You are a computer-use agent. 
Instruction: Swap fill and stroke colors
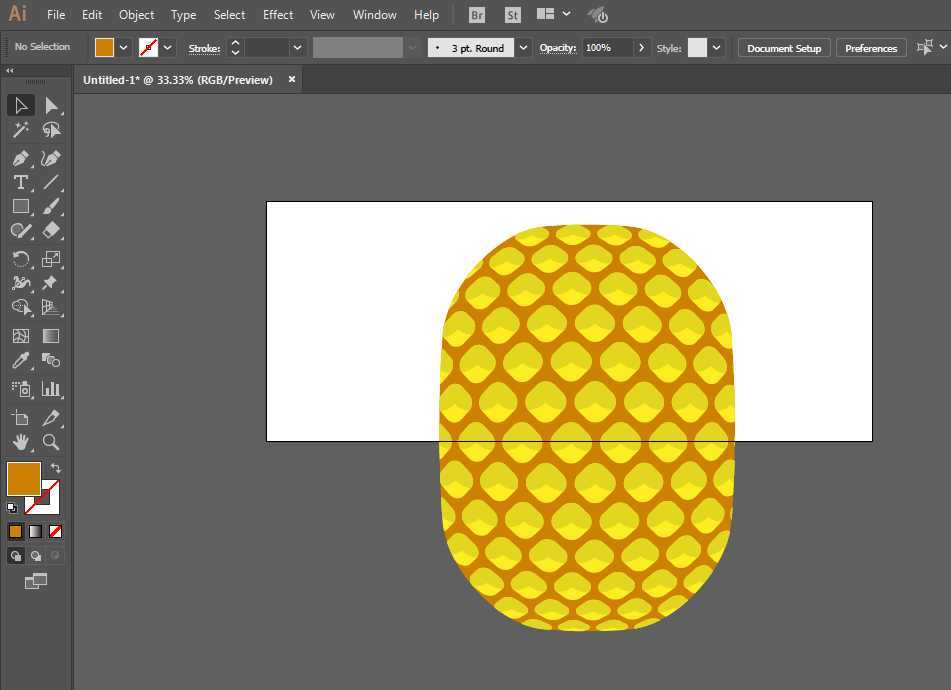[56, 468]
